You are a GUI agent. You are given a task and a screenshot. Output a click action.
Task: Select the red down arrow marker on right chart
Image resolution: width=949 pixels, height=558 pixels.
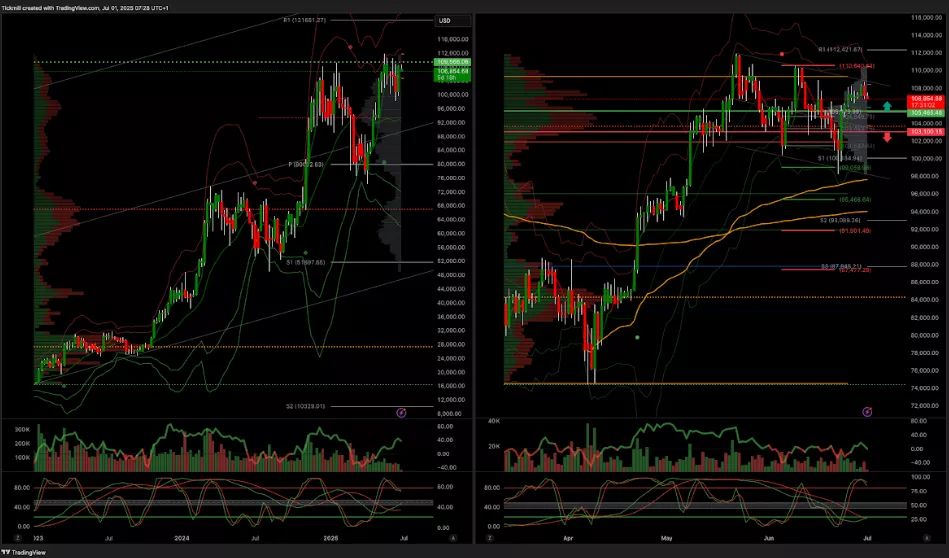[886, 137]
